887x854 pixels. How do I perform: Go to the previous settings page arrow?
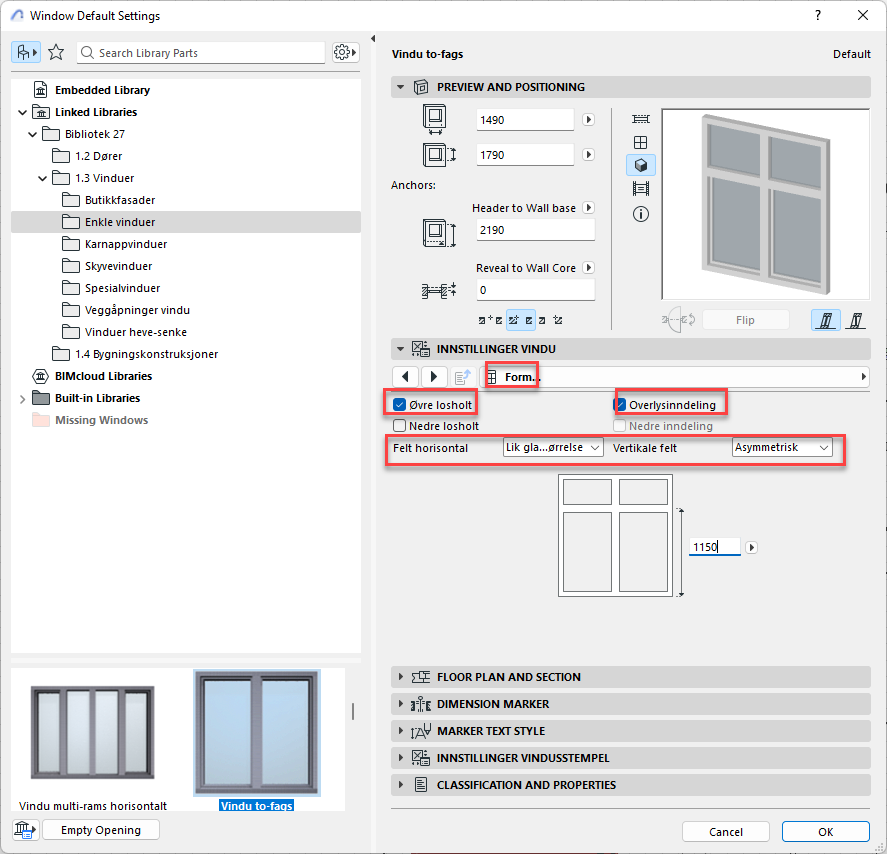pos(405,377)
